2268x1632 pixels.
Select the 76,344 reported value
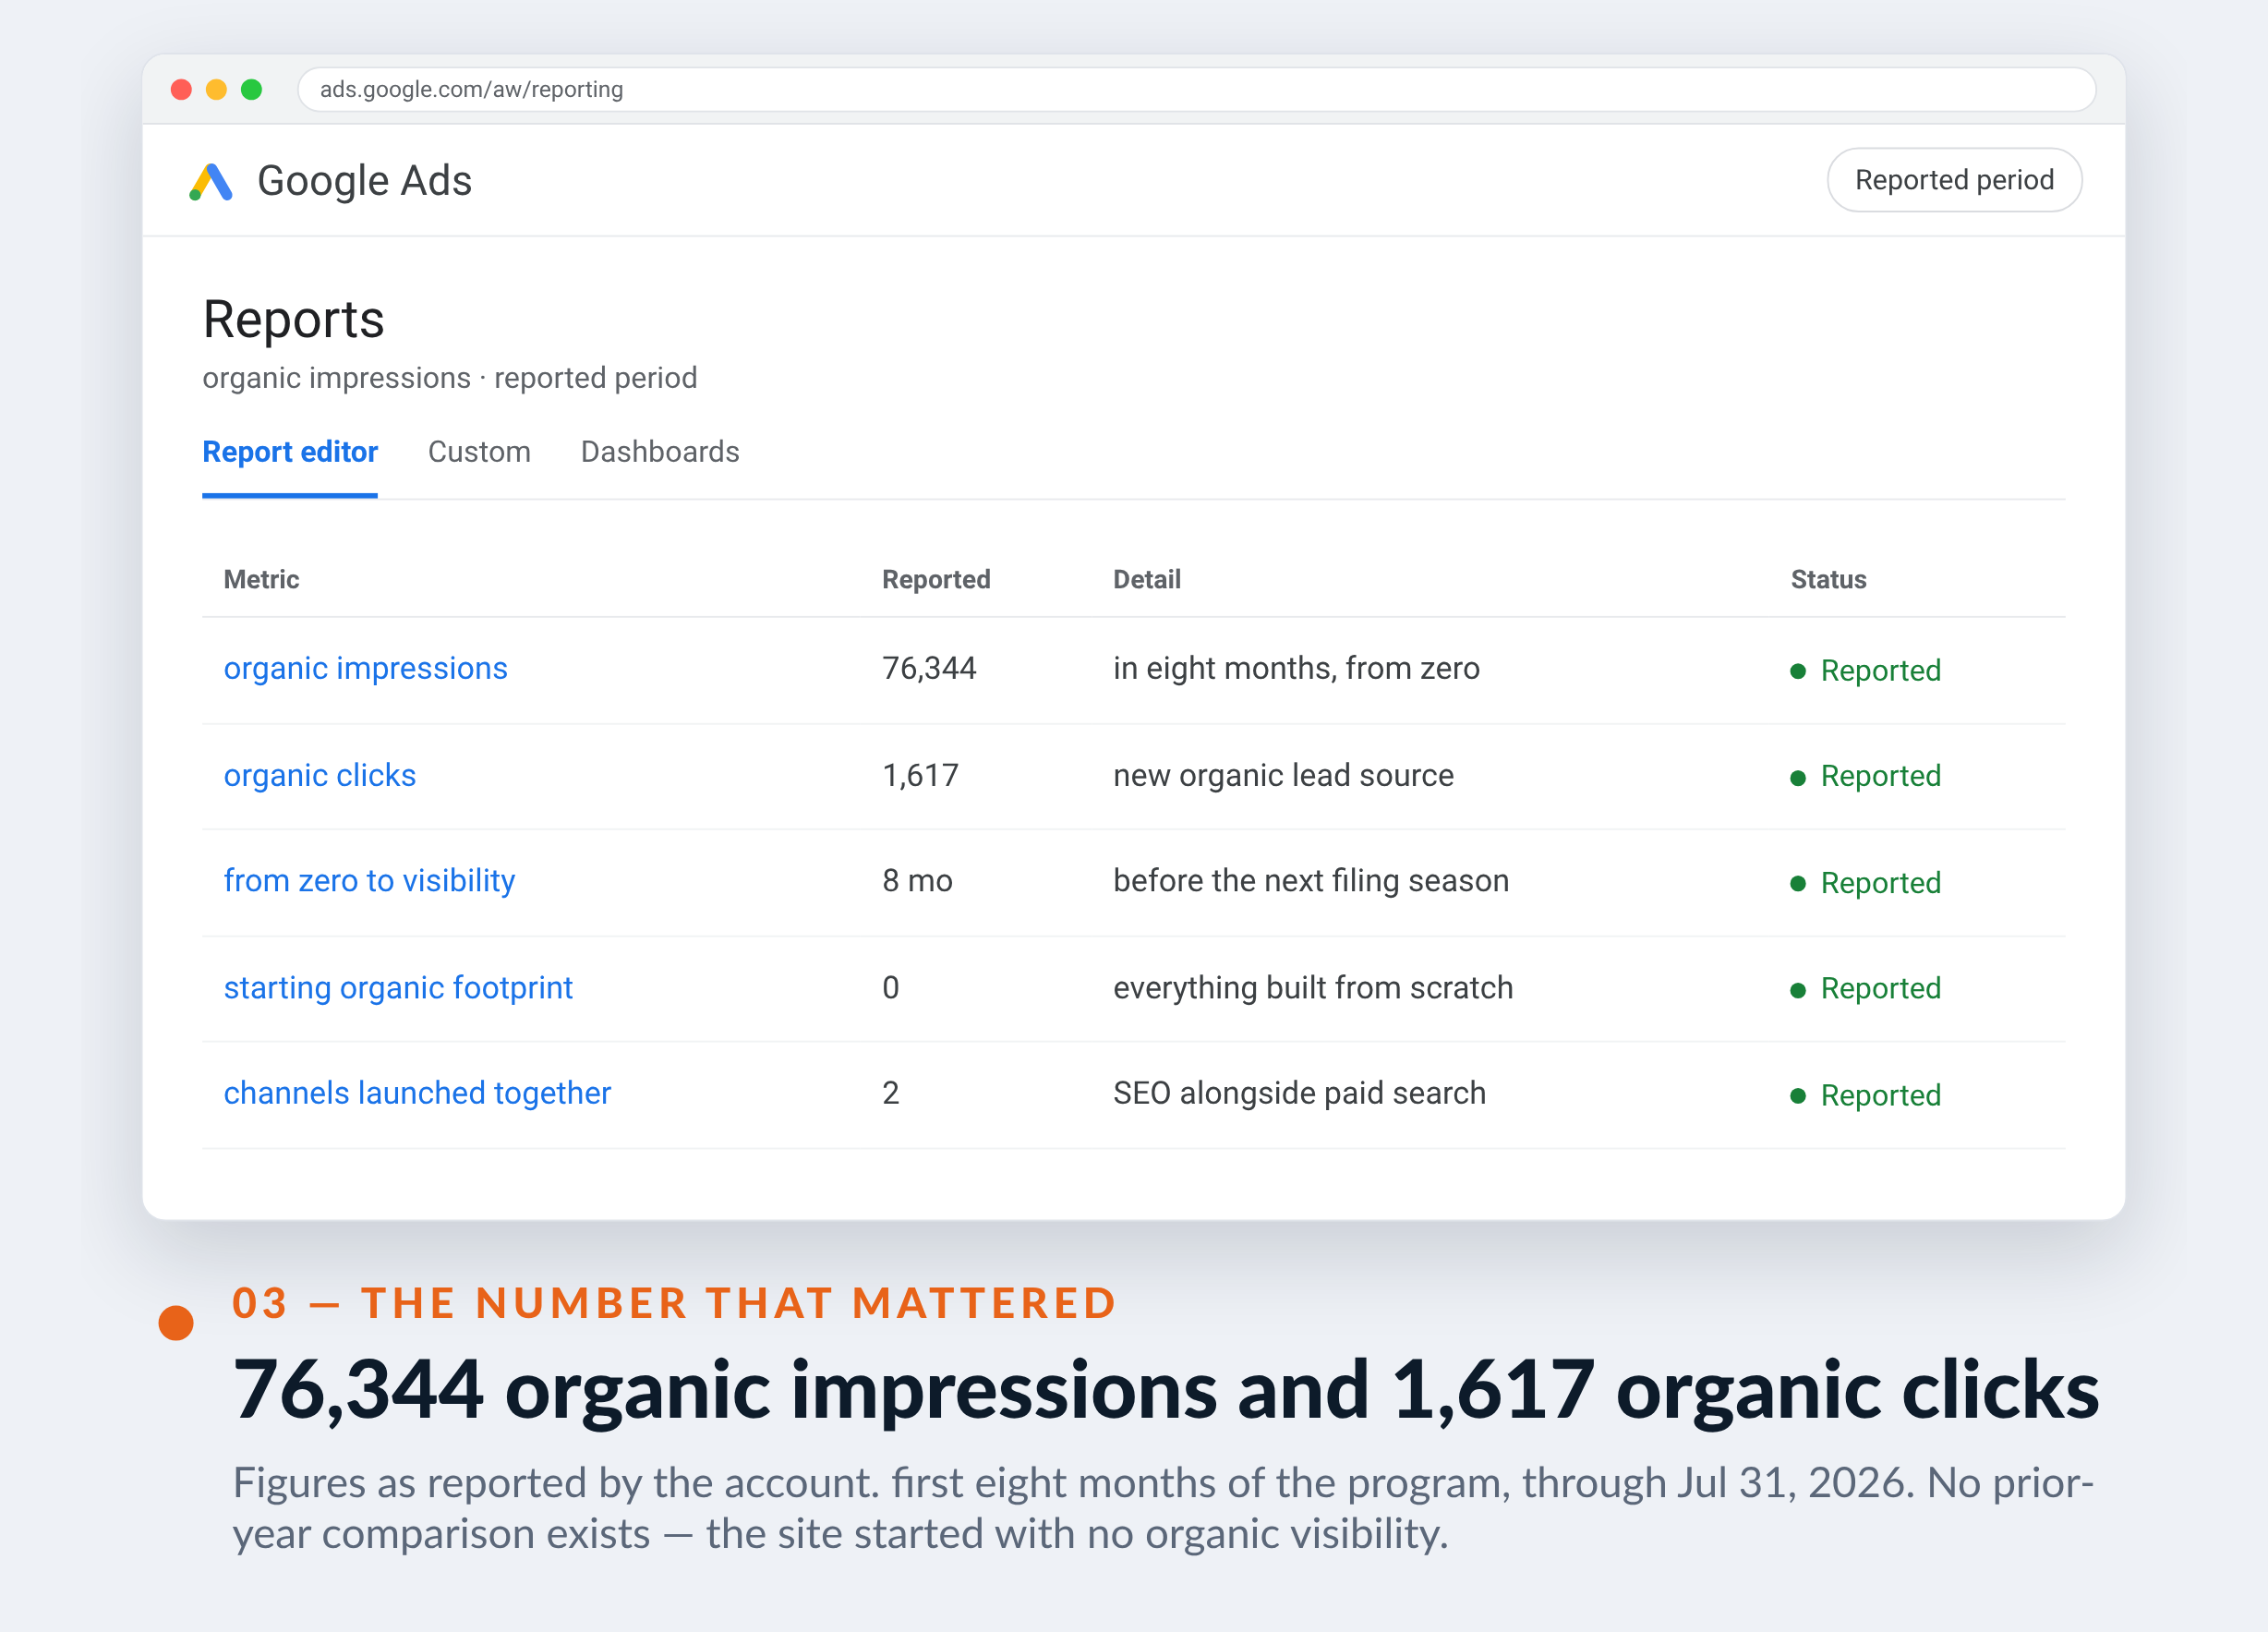pyautogui.click(x=929, y=668)
